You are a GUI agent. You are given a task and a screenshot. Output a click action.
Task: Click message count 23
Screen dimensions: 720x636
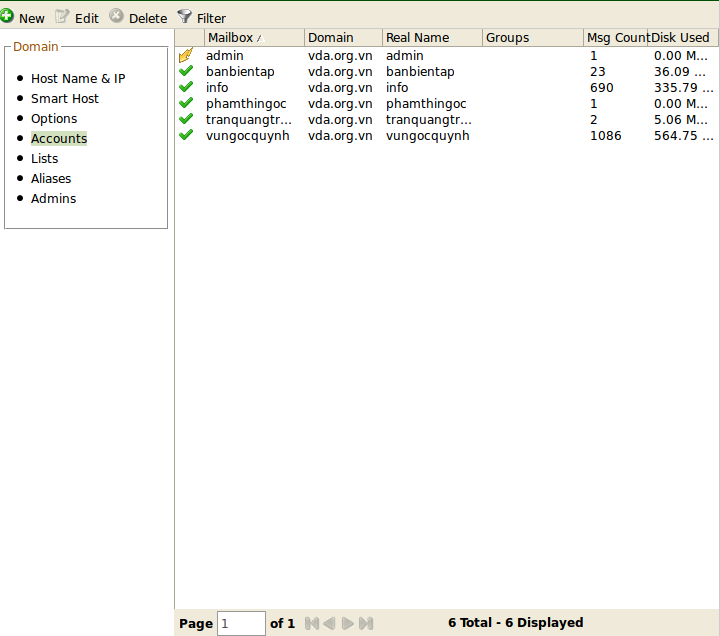[x=598, y=72]
